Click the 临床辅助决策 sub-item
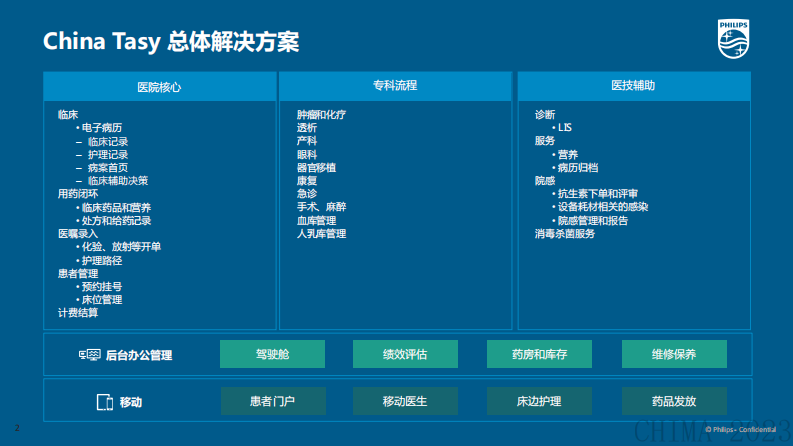The image size is (793, 446). (x=118, y=181)
